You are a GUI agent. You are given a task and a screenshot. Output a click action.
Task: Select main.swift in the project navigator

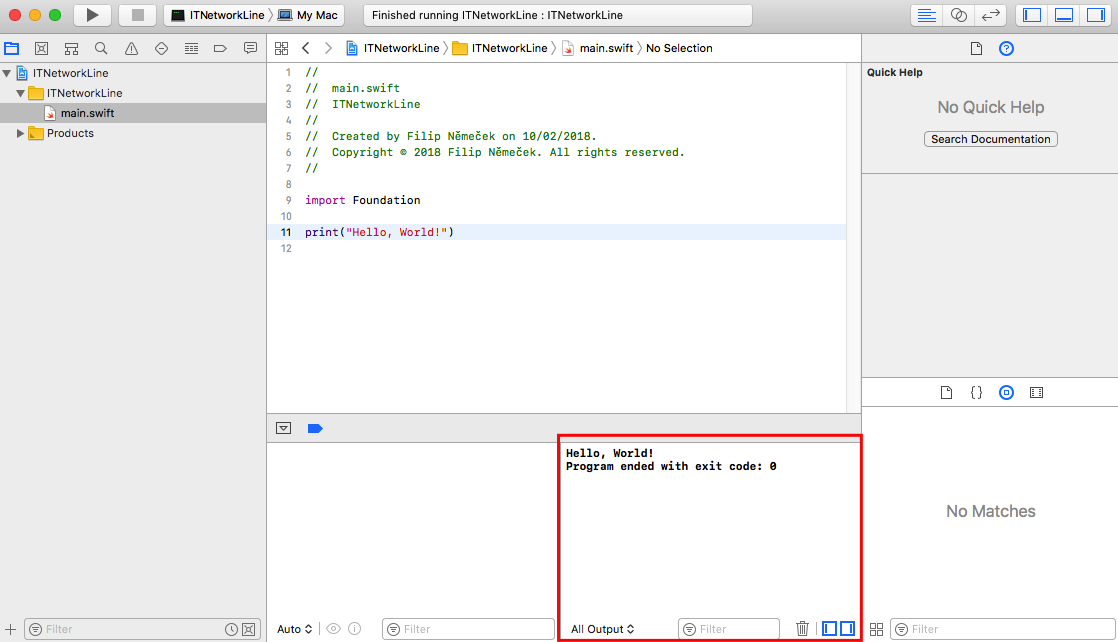point(87,113)
